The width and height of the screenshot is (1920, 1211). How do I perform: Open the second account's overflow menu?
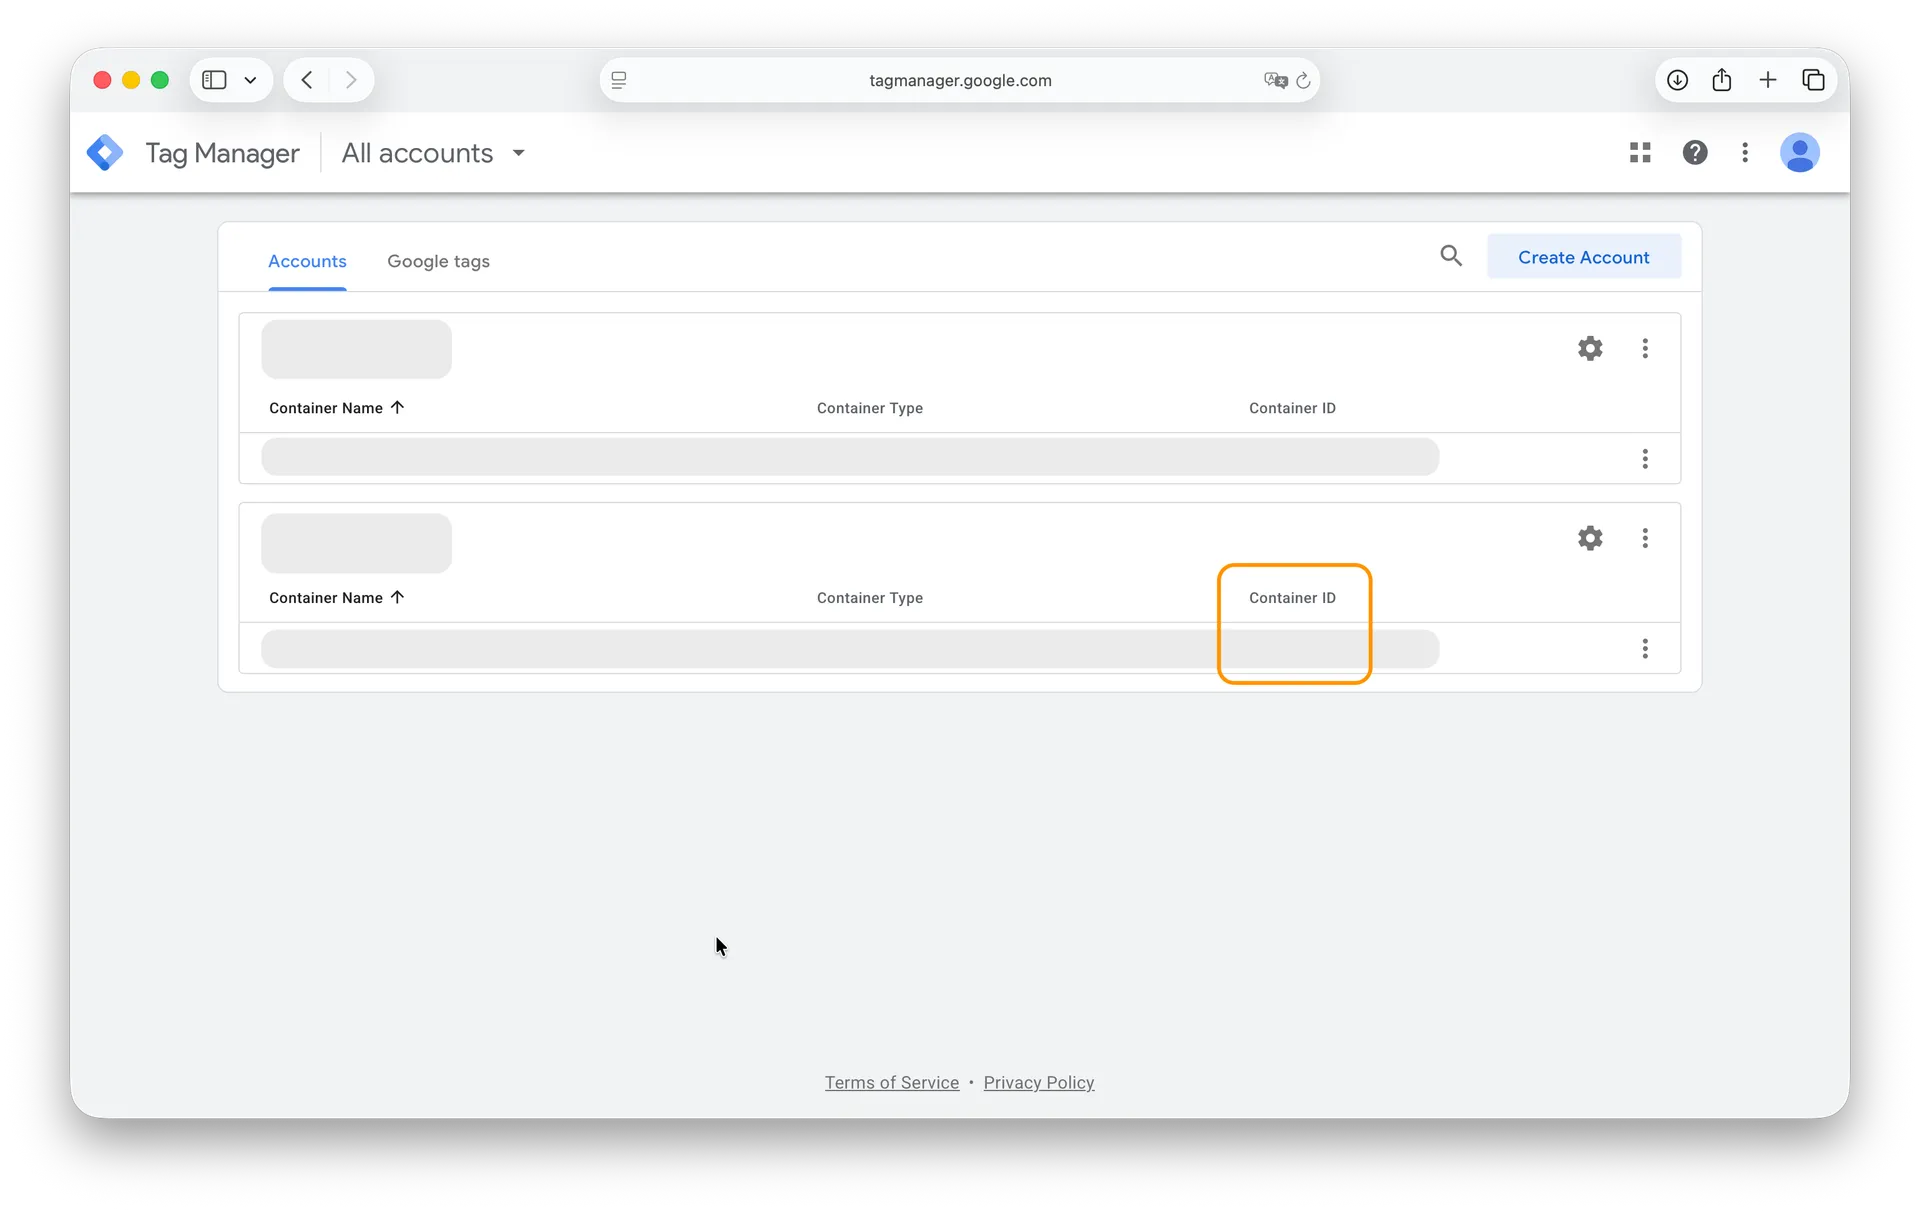click(x=1645, y=538)
